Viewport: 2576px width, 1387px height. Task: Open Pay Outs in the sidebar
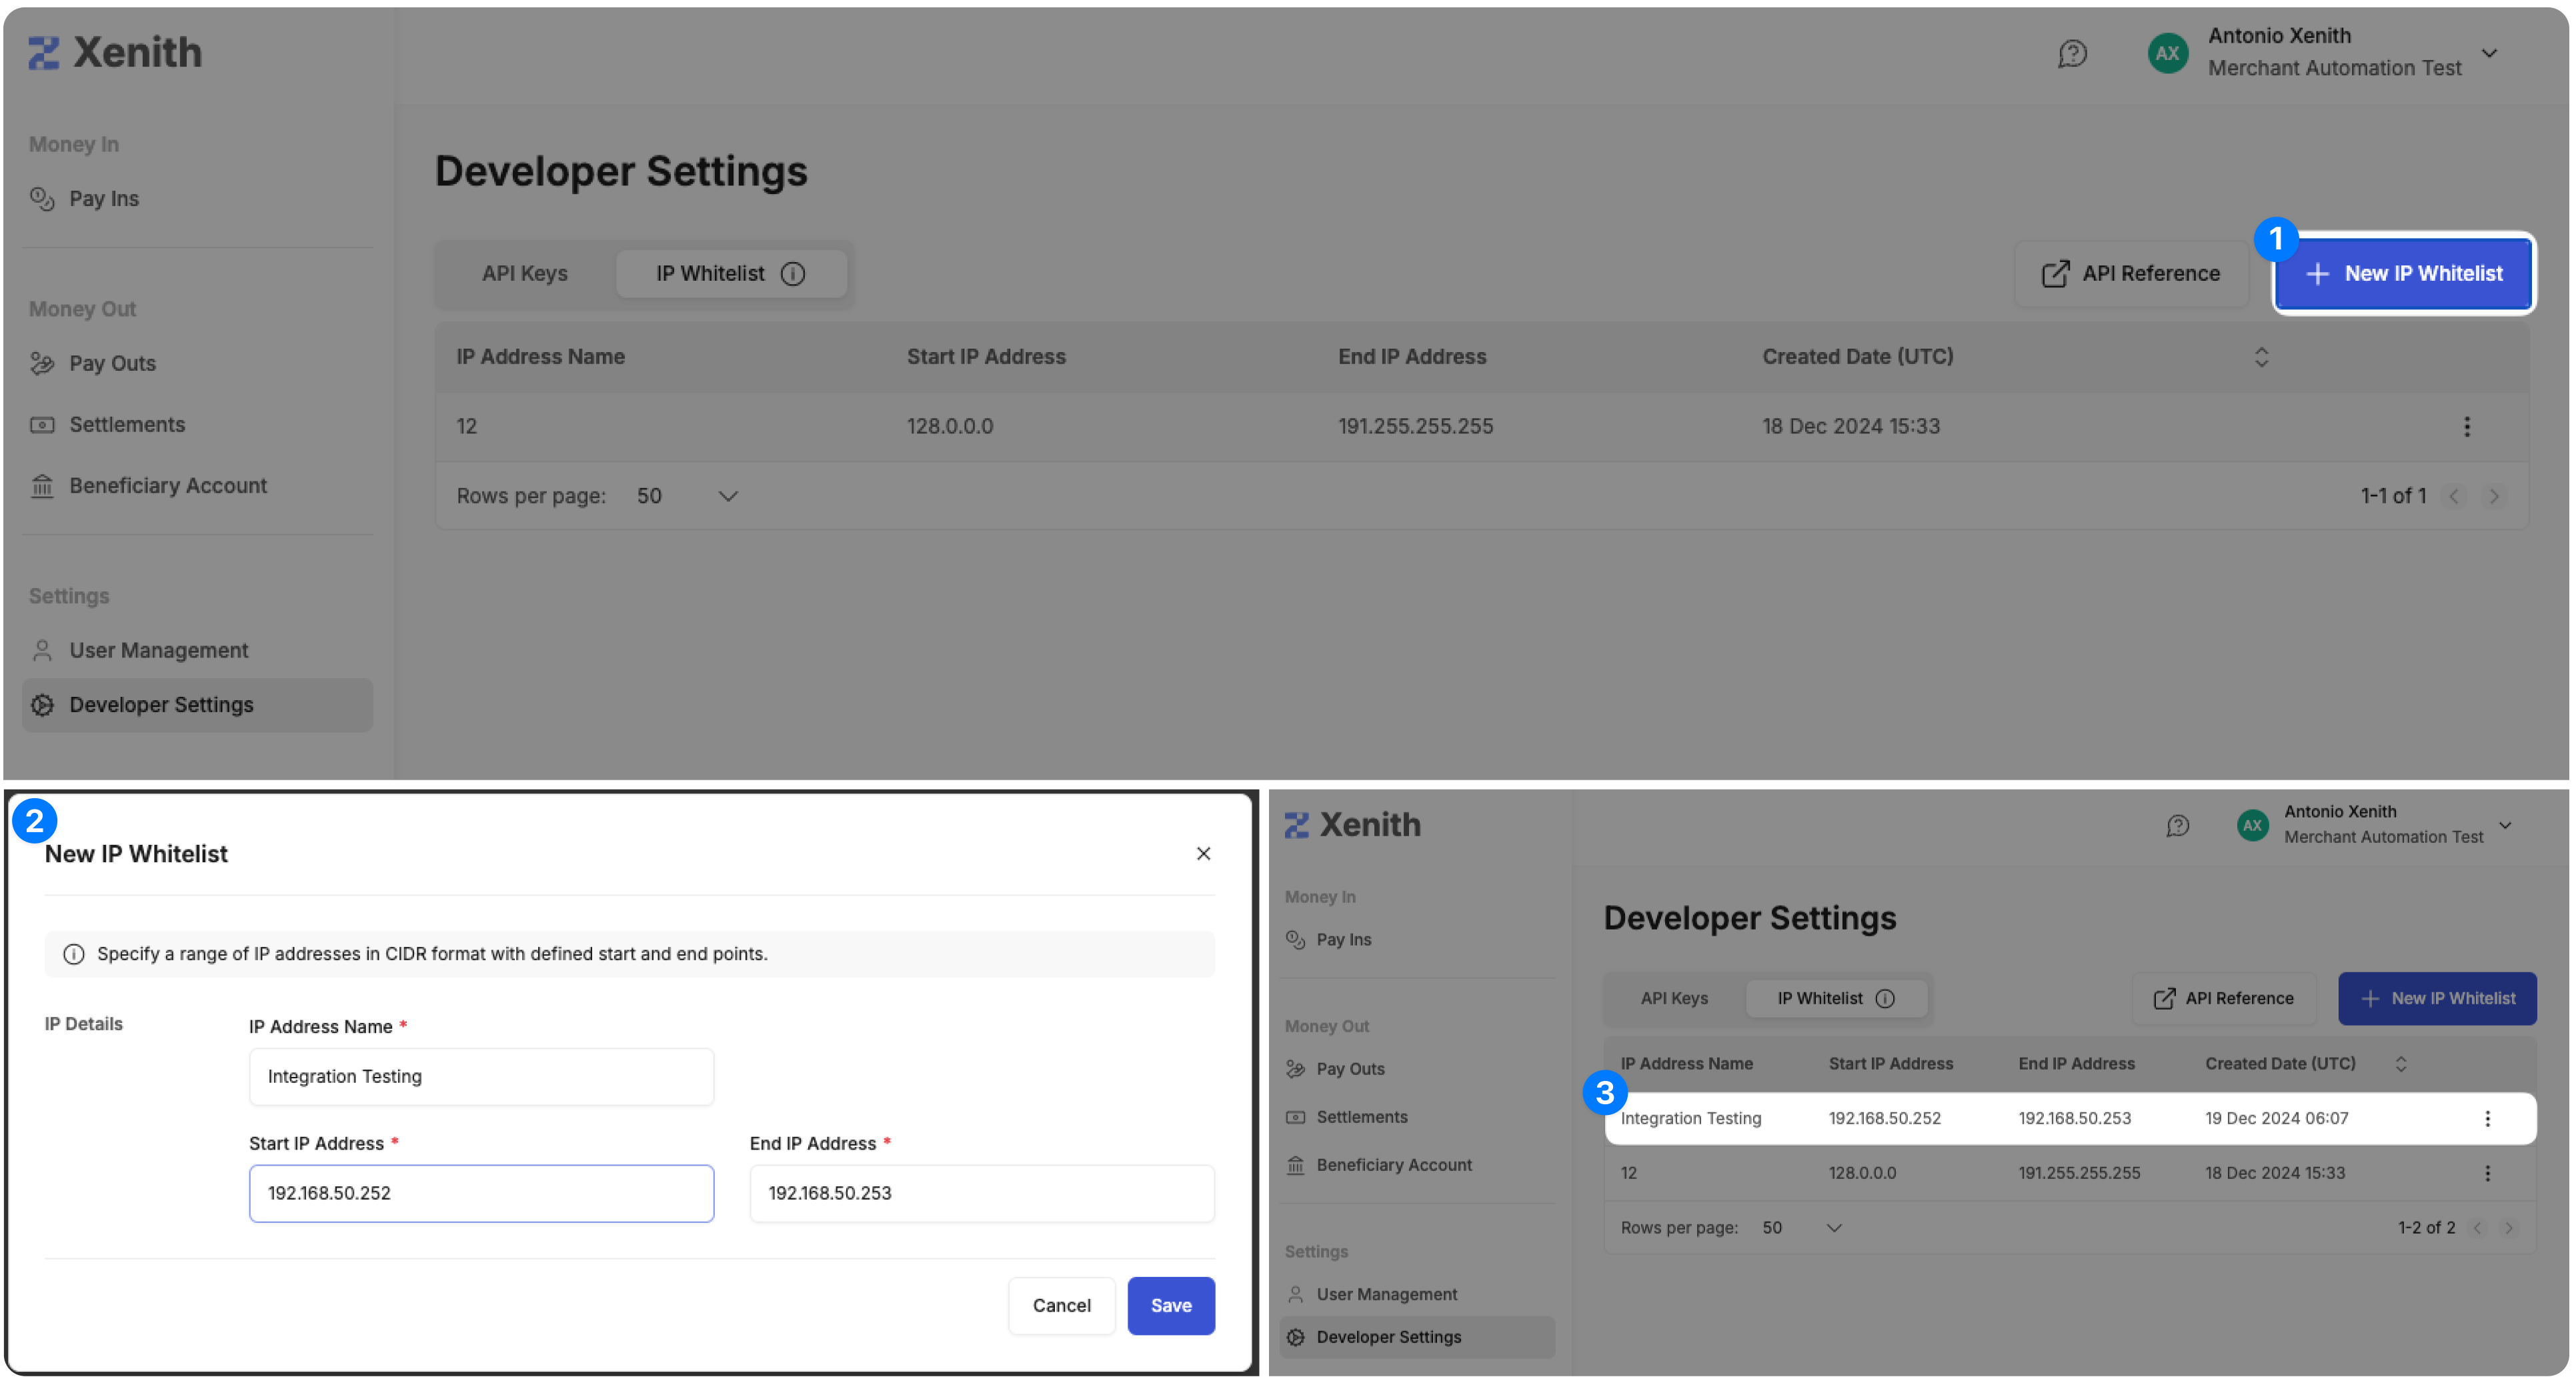(112, 363)
